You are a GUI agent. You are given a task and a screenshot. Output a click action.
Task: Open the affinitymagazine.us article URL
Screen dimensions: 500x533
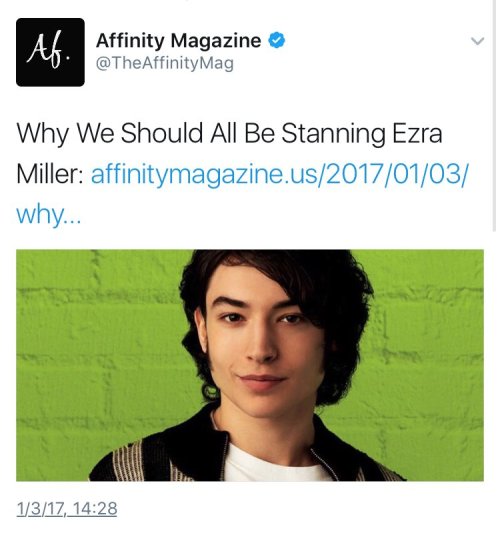click(x=279, y=174)
